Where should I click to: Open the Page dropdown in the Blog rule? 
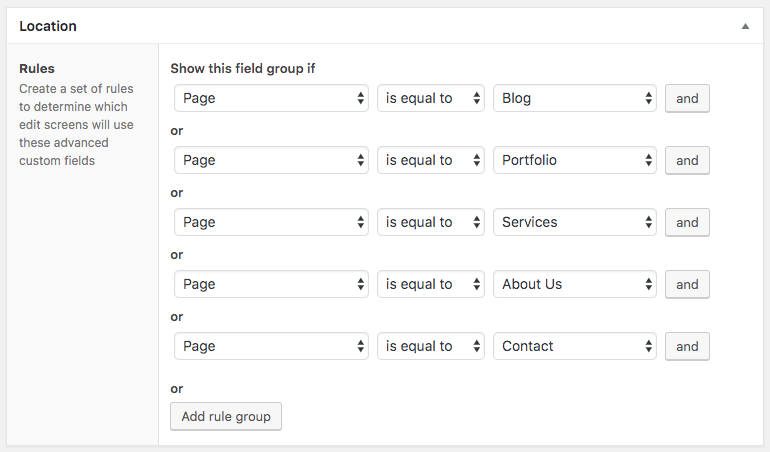[x=271, y=98]
